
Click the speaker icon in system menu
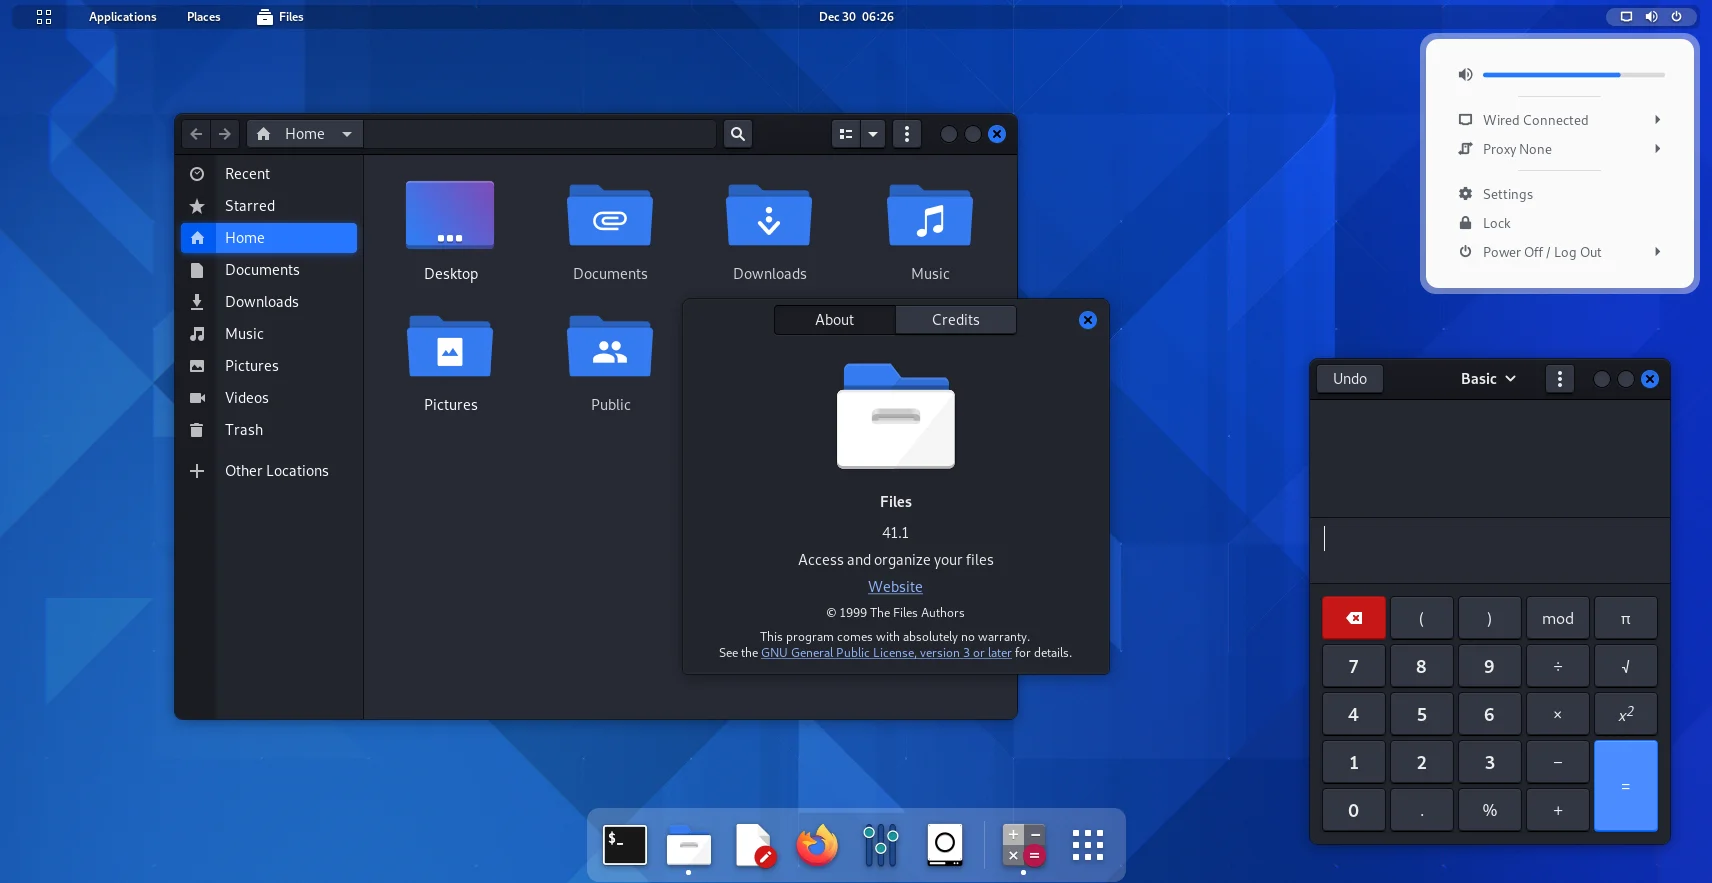[1465, 75]
